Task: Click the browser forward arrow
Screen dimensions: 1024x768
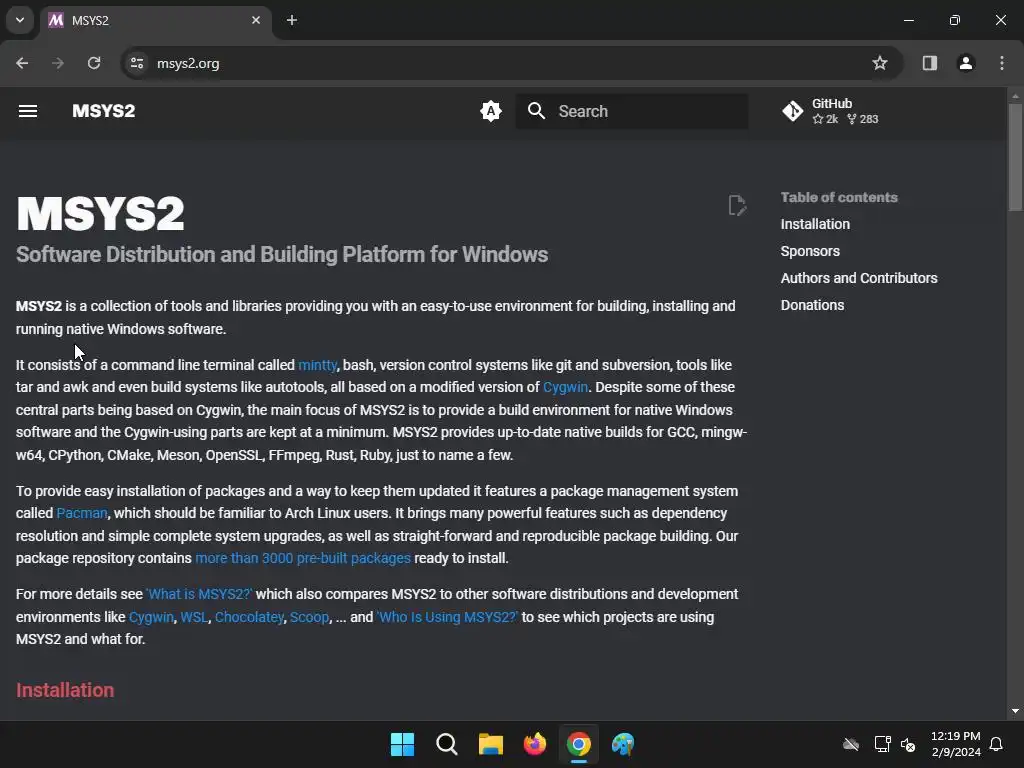Action: pyautogui.click(x=58, y=63)
